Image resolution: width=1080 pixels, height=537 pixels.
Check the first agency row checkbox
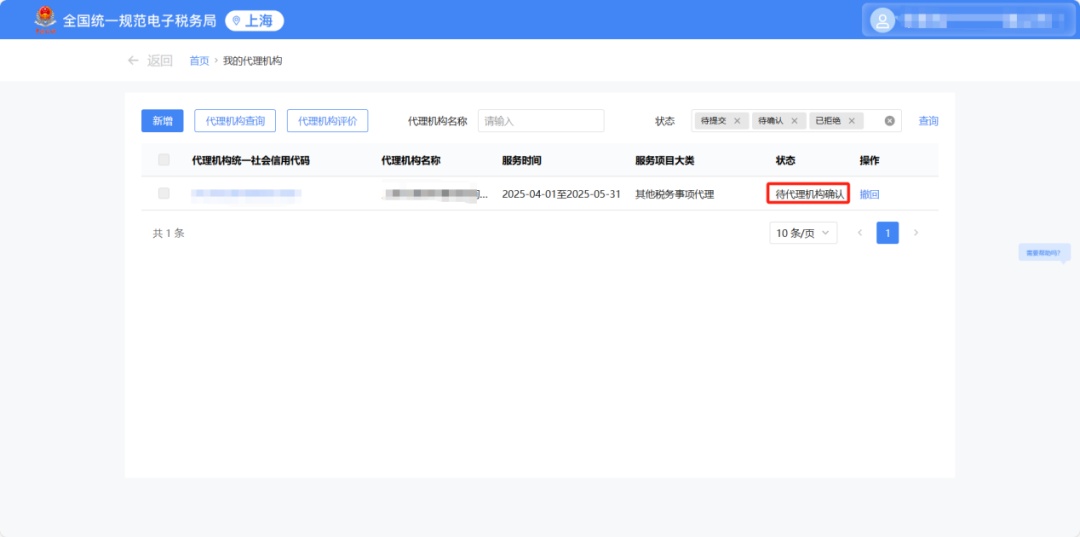(x=164, y=193)
